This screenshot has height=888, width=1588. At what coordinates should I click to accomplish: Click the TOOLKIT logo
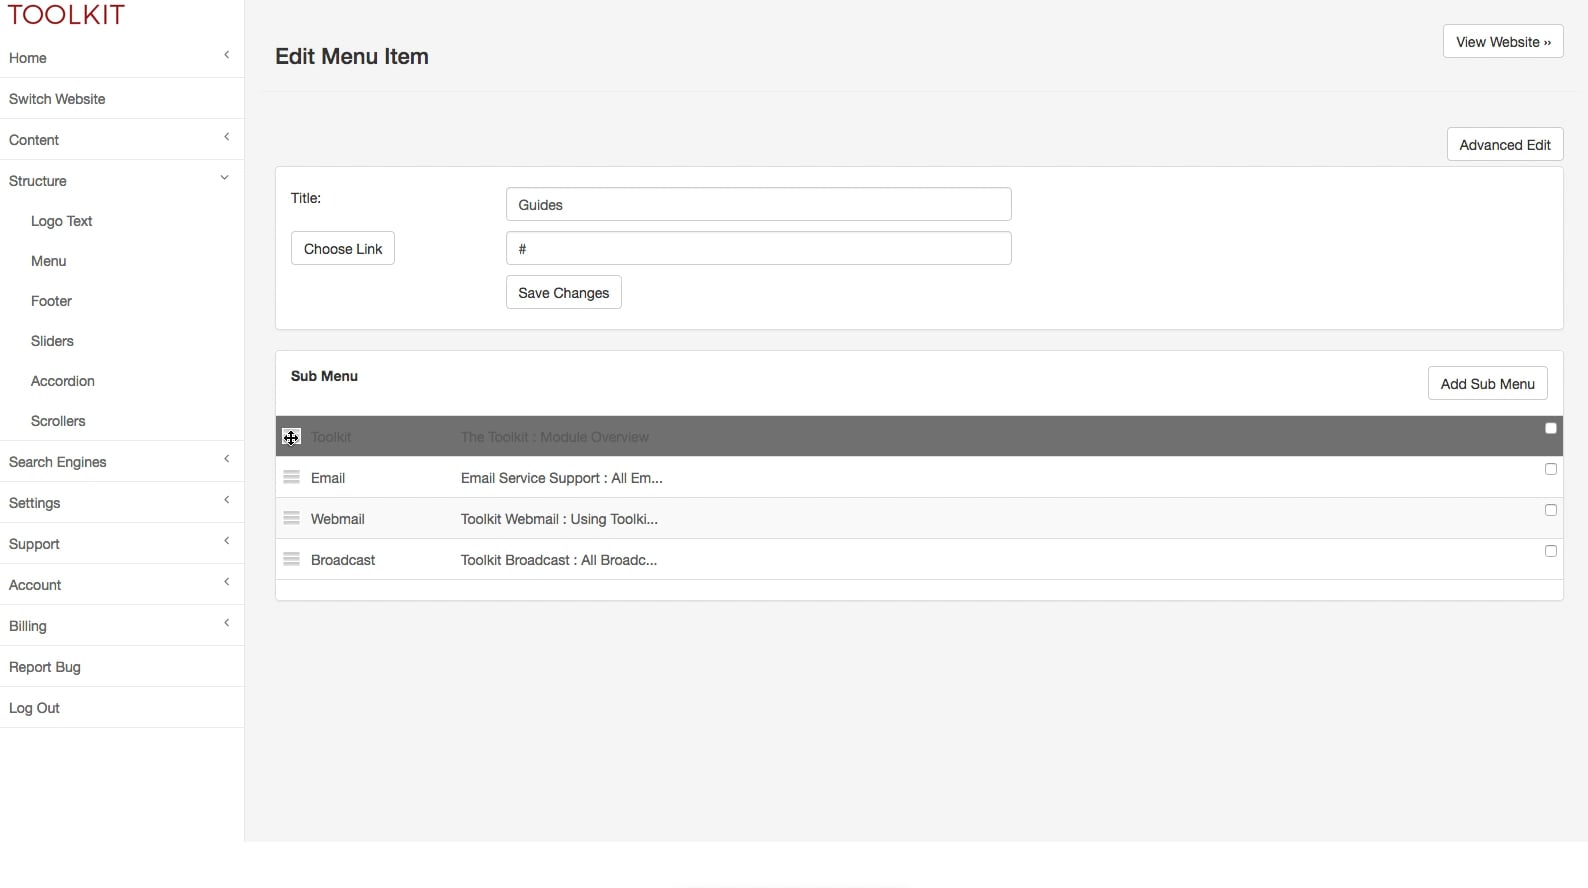pos(66,15)
